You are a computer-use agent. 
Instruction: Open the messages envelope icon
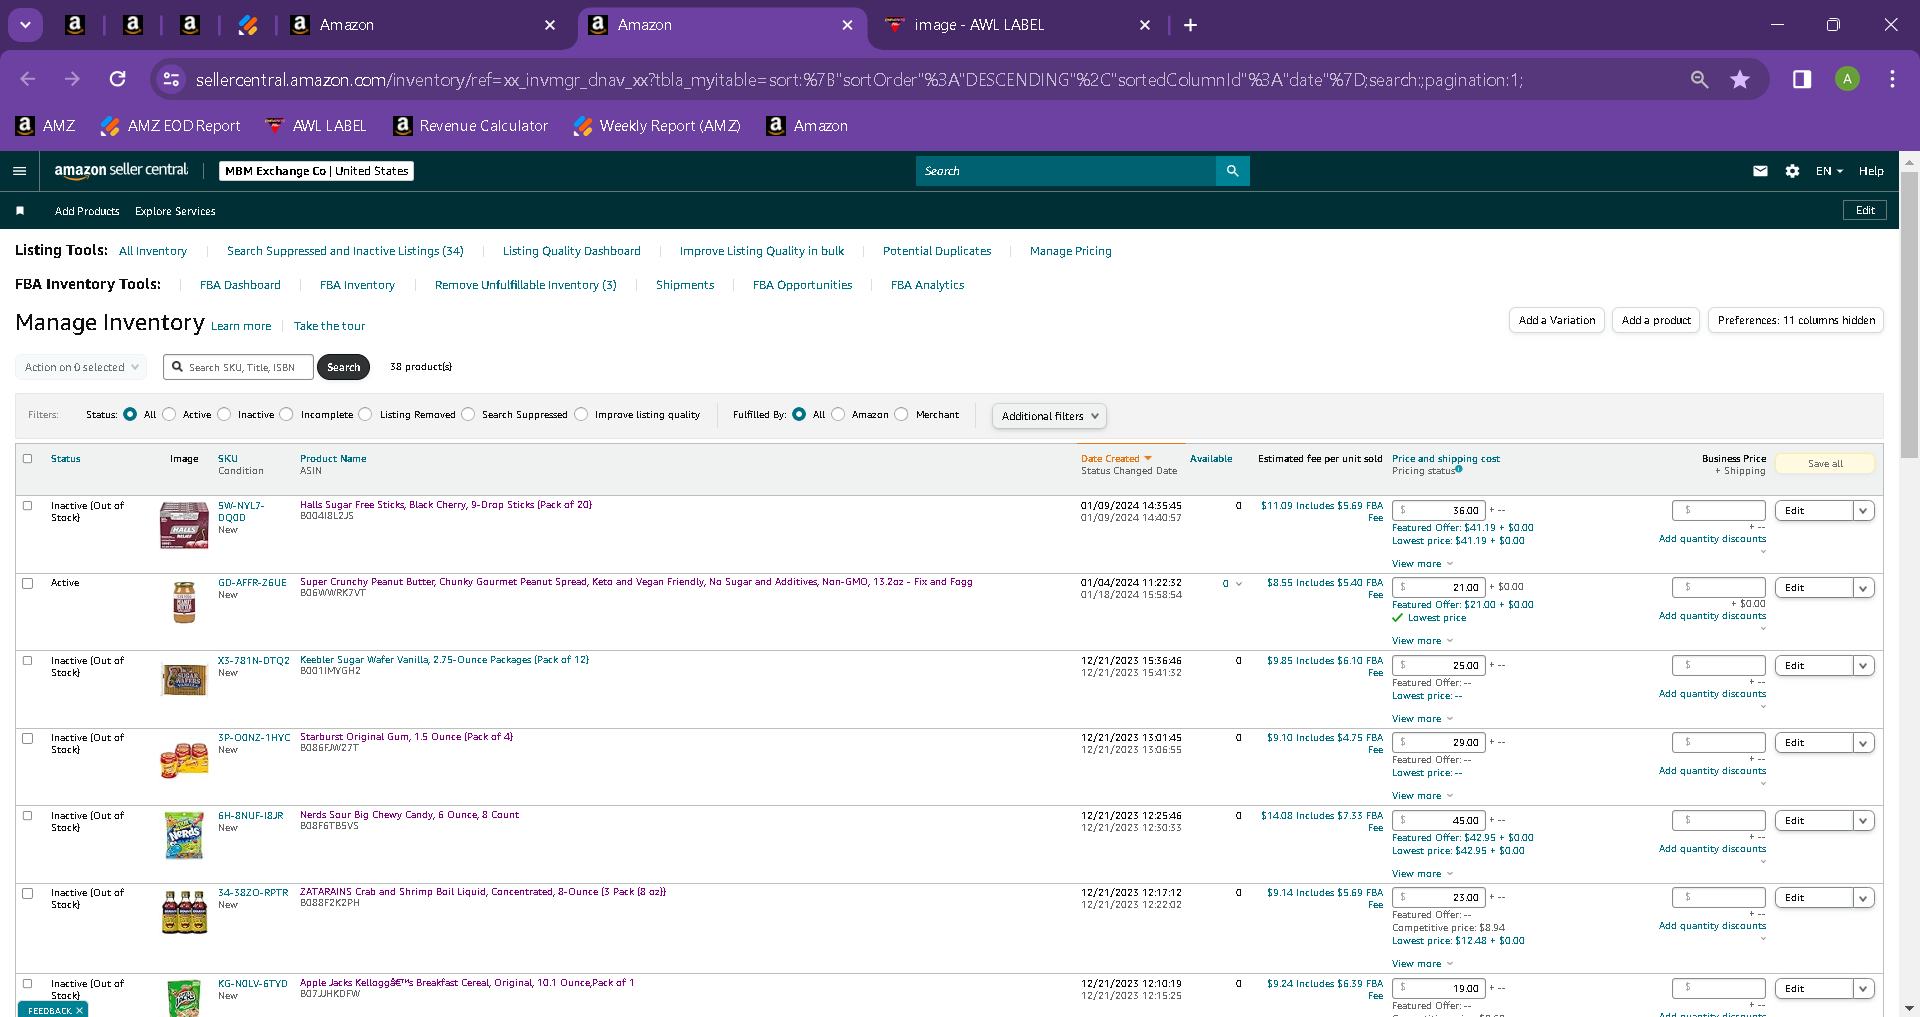click(x=1760, y=171)
